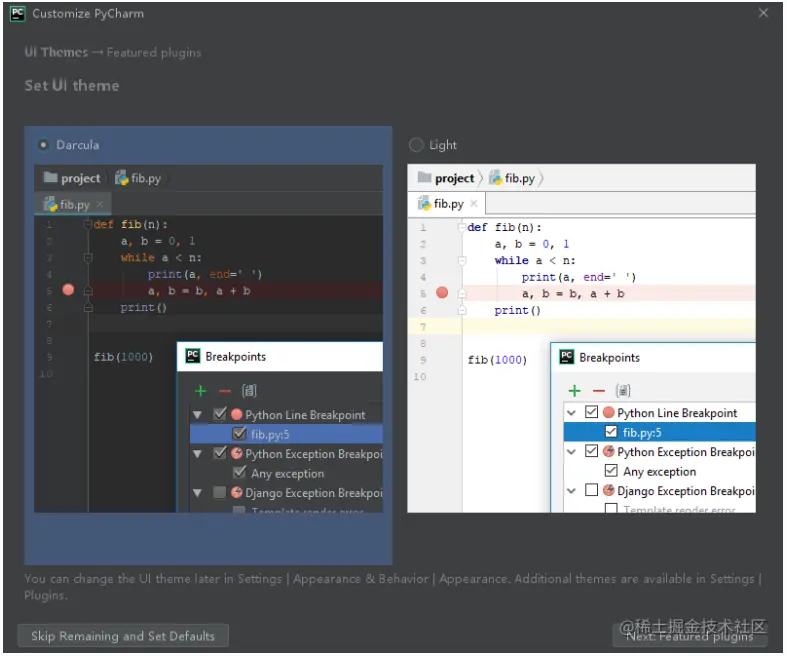Click PyCharm icon in Light Breakpoints title

coord(567,357)
